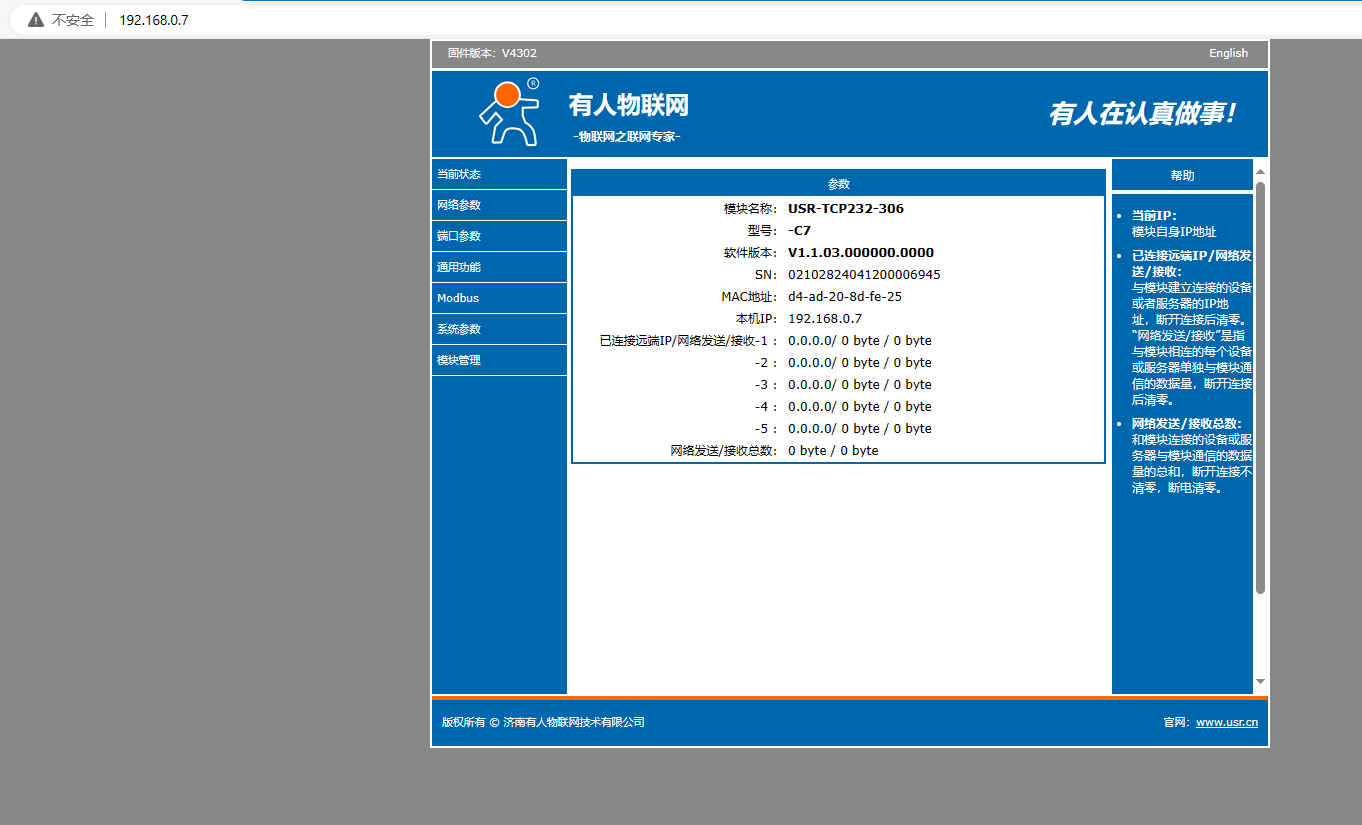The image size is (1362, 825).
Task: Click the 网络发送/接收总数 help heading
Action: click(1187, 424)
